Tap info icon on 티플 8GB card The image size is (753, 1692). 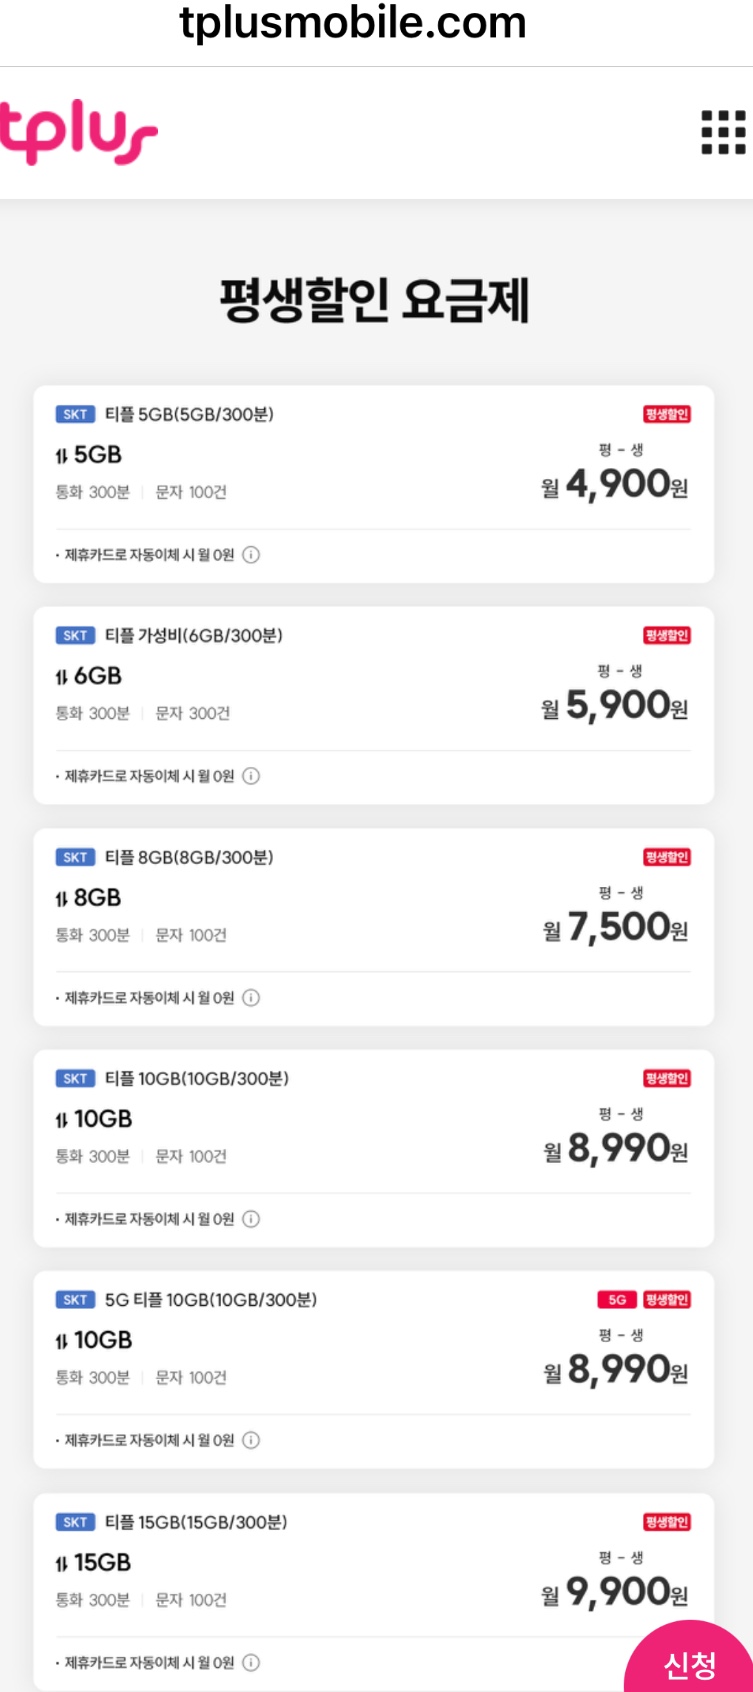(252, 998)
